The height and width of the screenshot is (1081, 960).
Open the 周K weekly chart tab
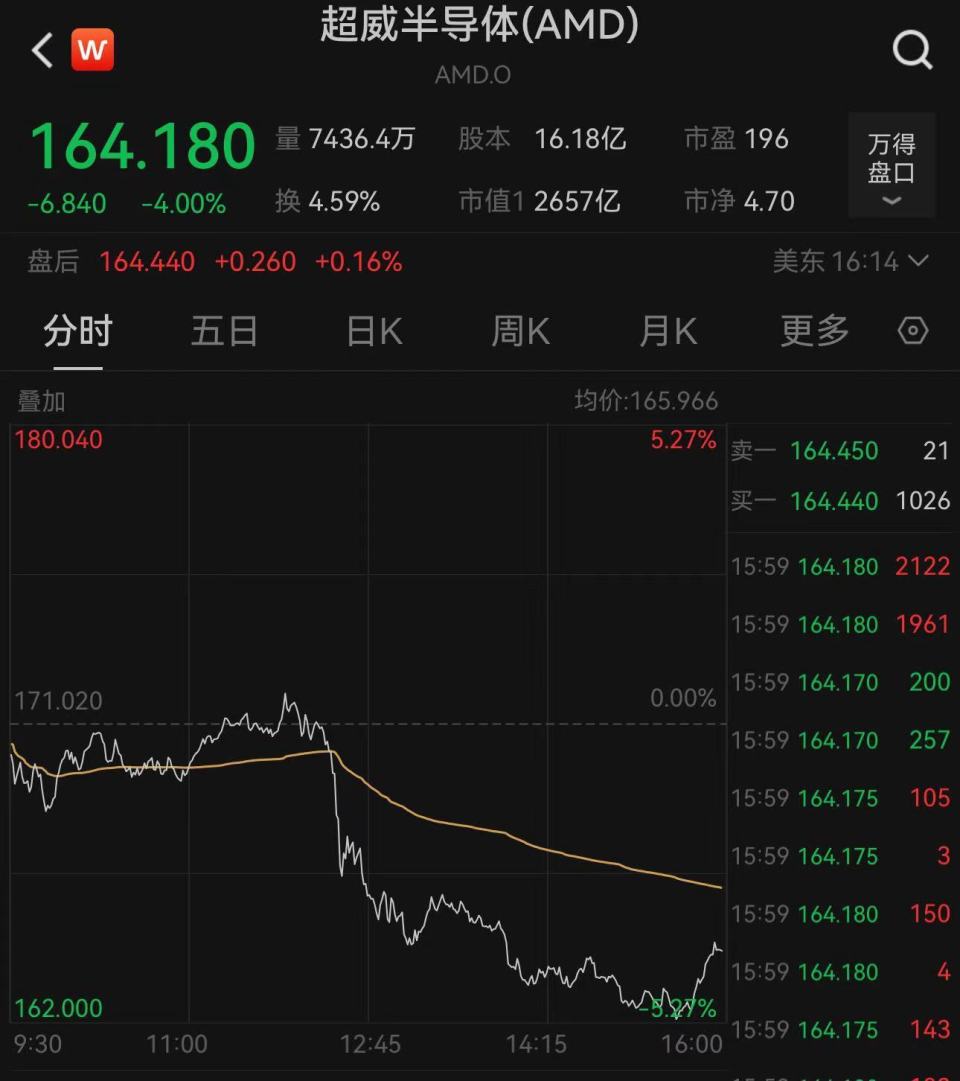pyautogui.click(x=519, y=331)
